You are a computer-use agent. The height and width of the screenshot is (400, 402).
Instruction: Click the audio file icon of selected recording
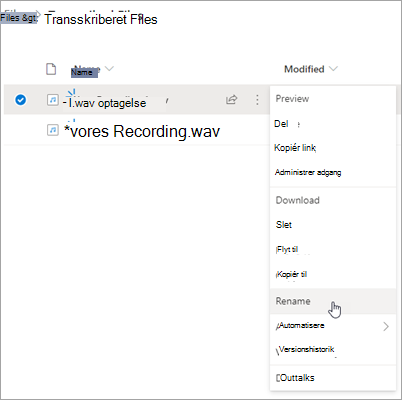pyautogui.click(x=53, y=100)
